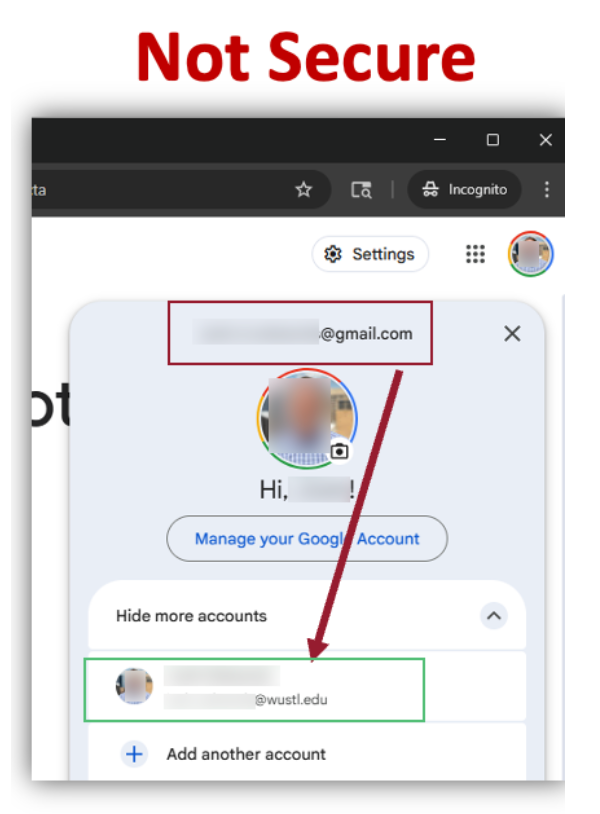Collapse accounts list using the chevron arrow
The height and width of the screenshot is (814, 600).
[493, 616]
